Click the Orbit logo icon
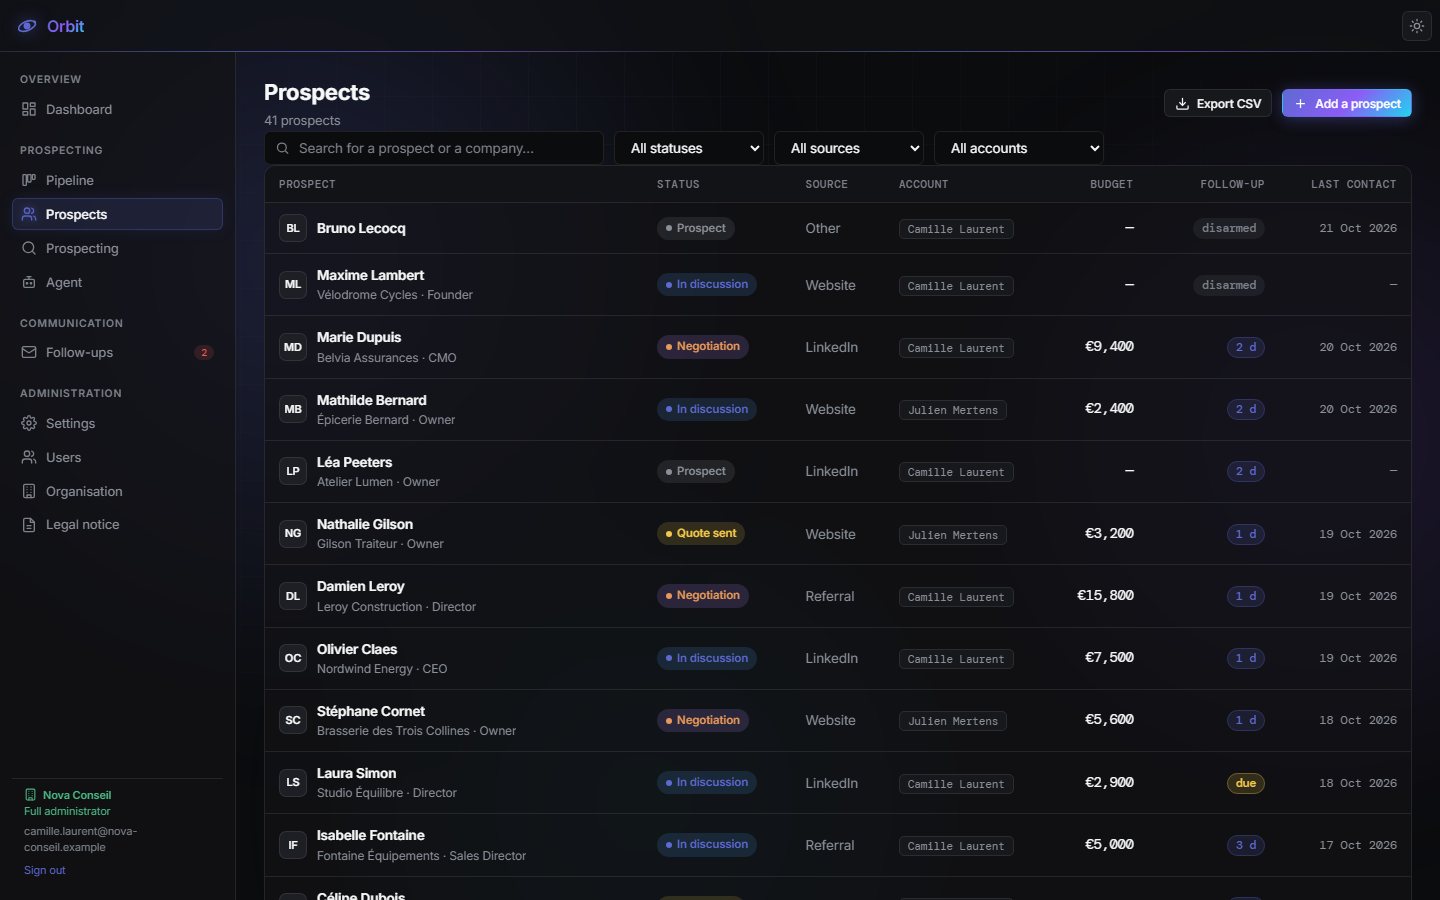Screen dimensions: 1440x900 27,26
